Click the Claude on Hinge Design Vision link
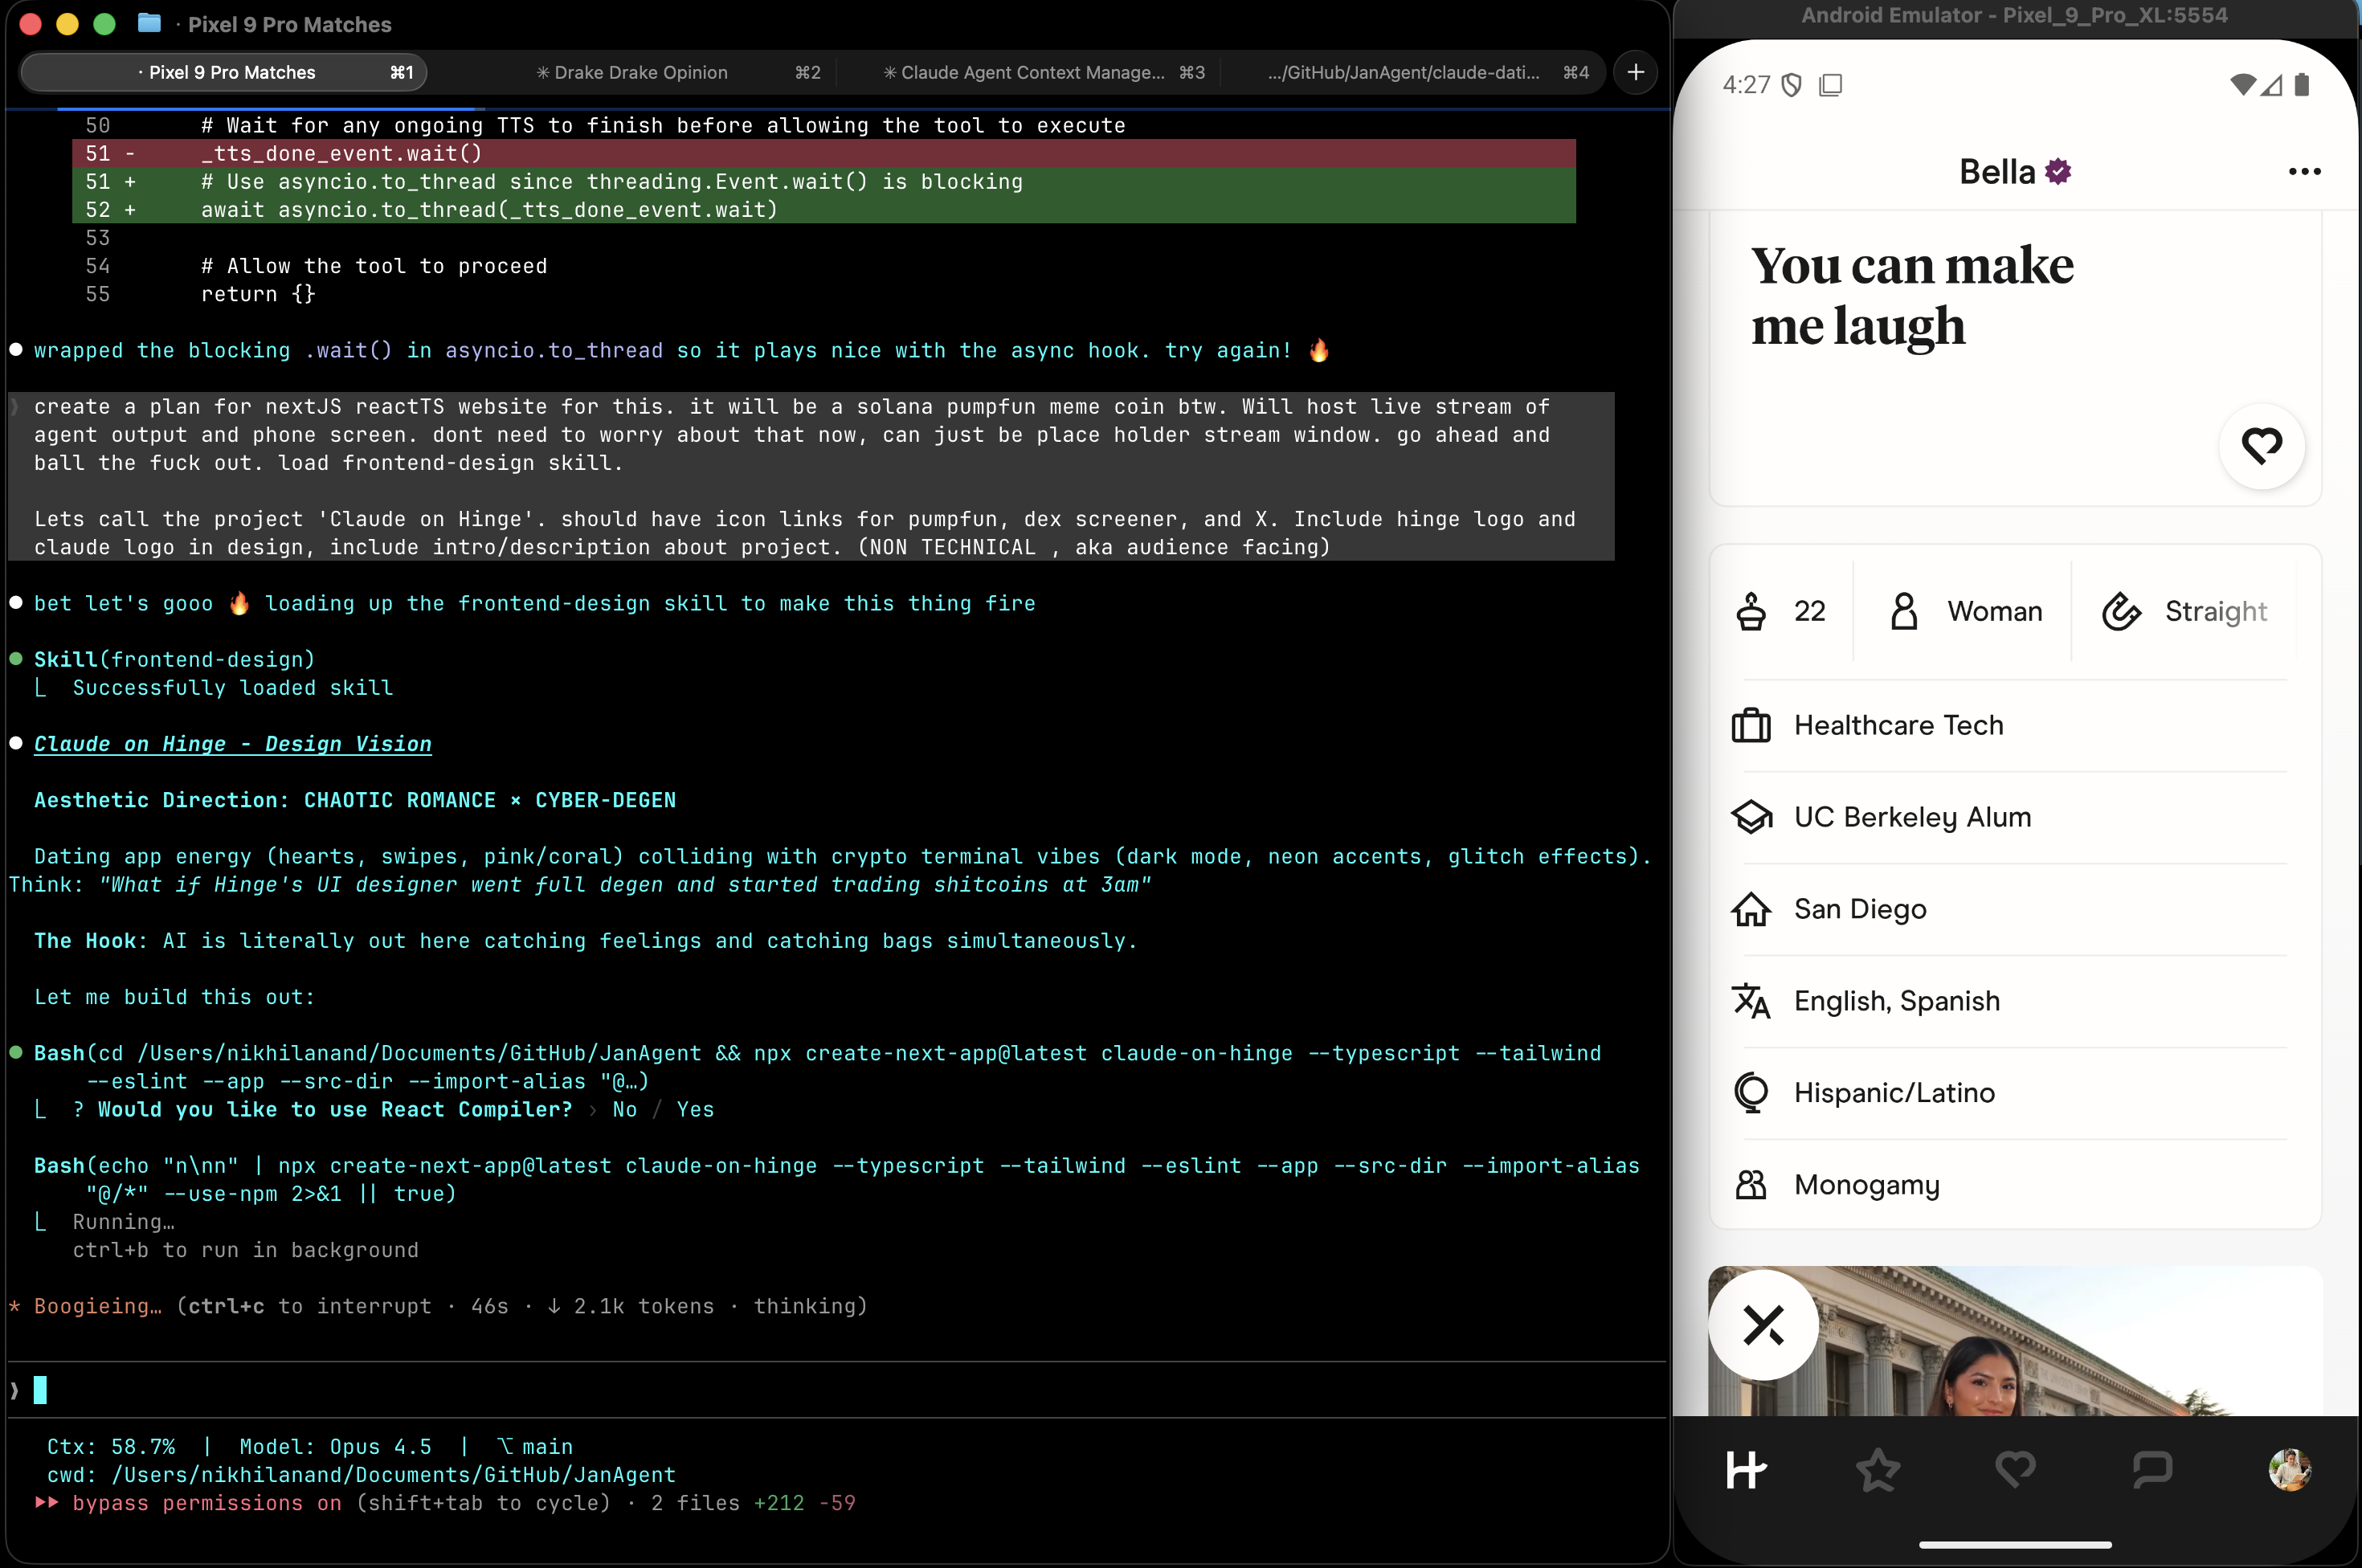The height and width of the screenshot is (1568, 2362). [232, 744]
